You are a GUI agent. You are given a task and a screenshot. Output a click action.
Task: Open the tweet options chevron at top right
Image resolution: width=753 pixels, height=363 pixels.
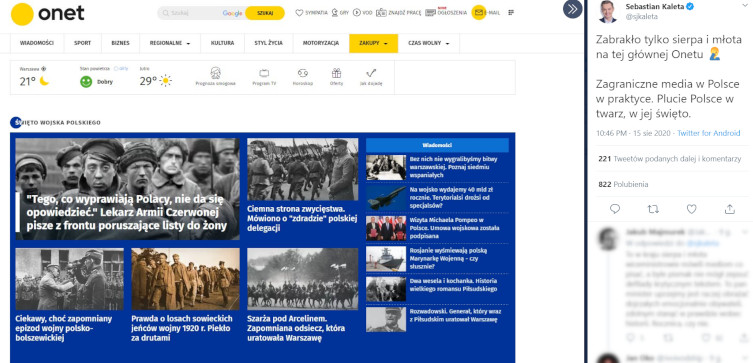(x=745, y=5)
